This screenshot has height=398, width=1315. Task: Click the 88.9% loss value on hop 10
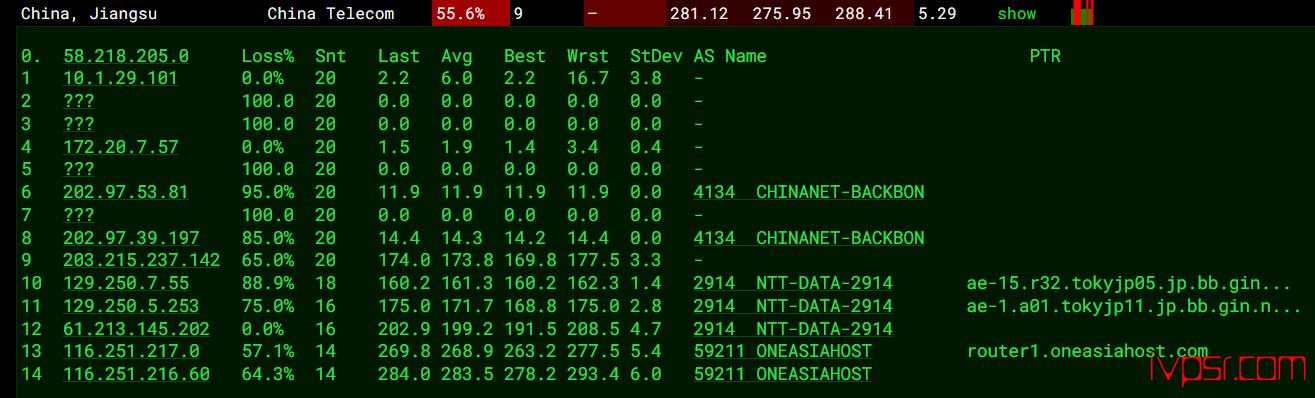268,283
